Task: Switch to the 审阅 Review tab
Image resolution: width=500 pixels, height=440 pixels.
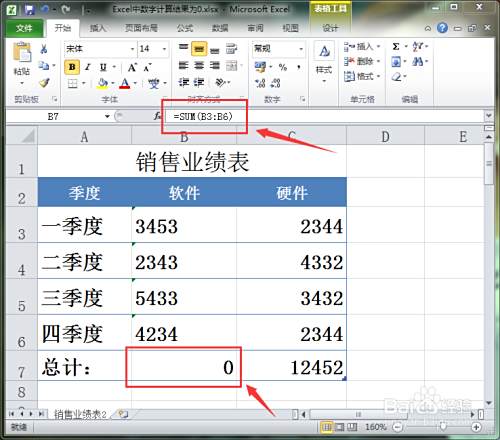Action: [255, 28]
